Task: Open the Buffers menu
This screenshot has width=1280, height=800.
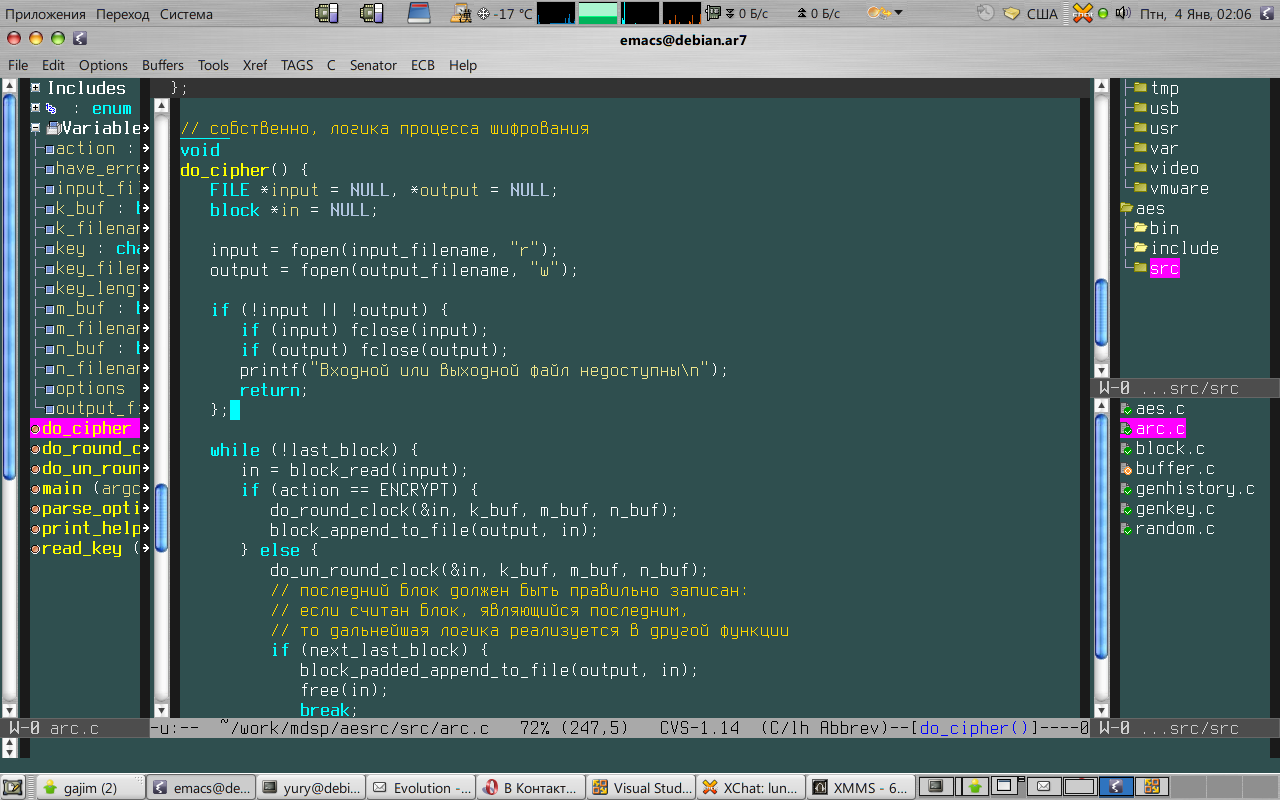Action: [162, 65]
